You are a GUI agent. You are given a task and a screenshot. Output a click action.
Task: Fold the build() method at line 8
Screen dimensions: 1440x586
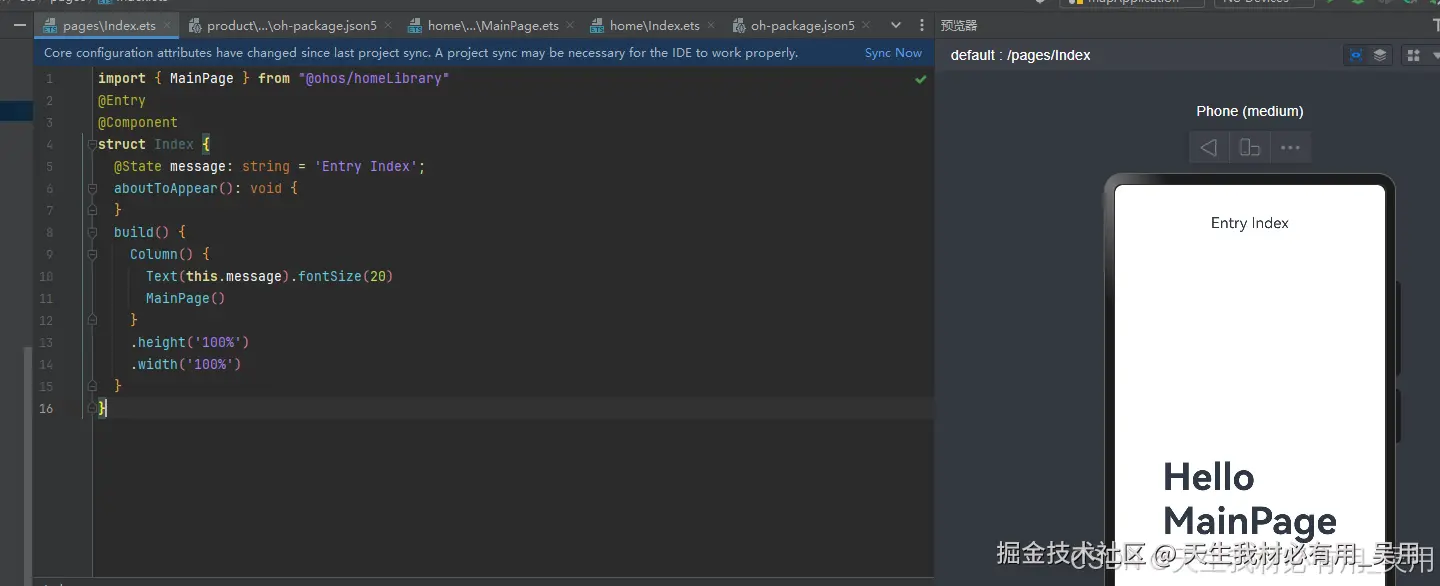coord(92,233)
